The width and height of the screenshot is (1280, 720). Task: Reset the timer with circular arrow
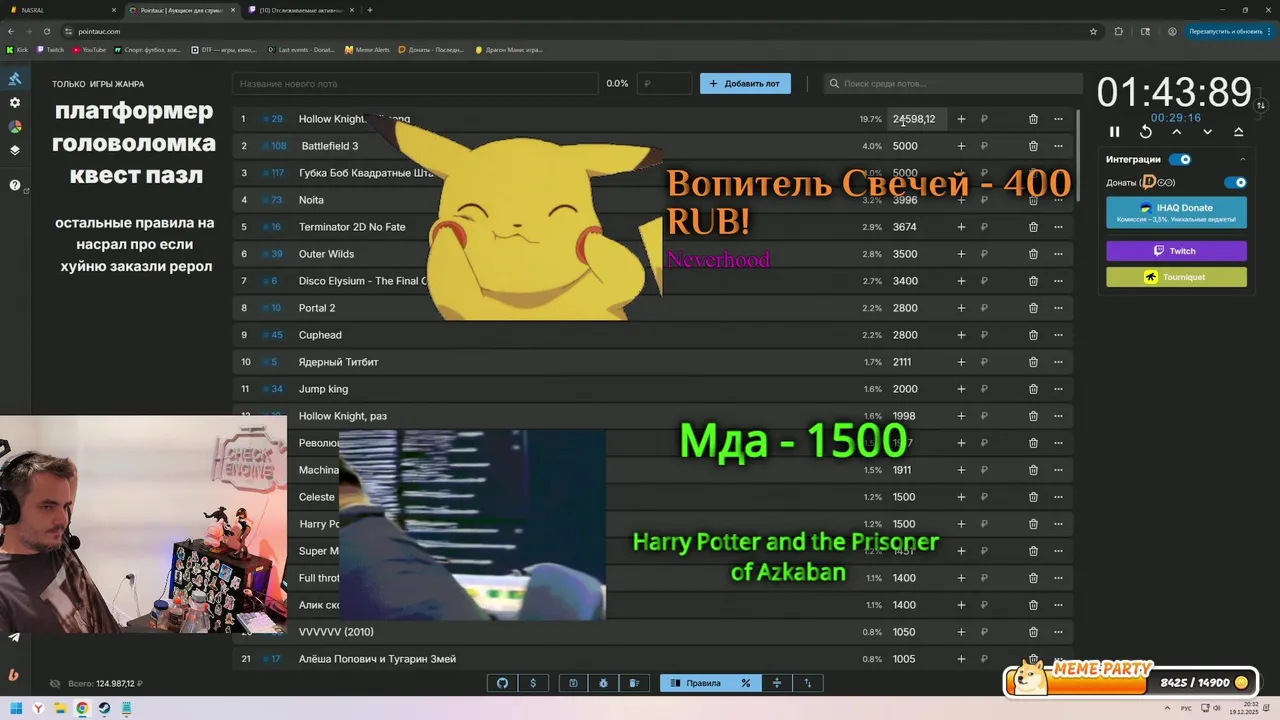(x=1146, y=132)
